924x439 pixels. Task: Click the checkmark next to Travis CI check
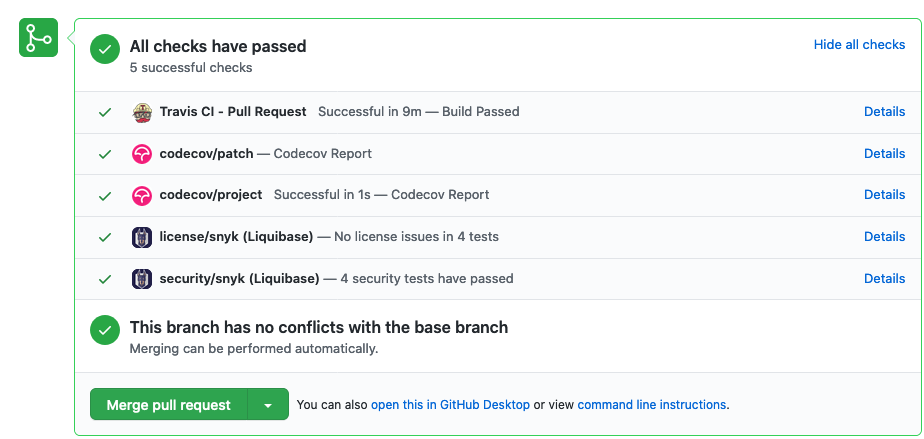click(x=105, y=112)
